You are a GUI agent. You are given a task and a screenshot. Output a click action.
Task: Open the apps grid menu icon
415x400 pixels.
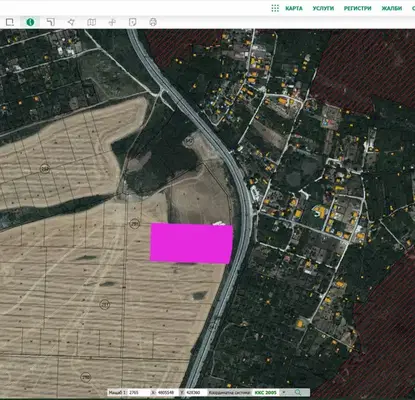pyautogui.click(x=275, y=8)
